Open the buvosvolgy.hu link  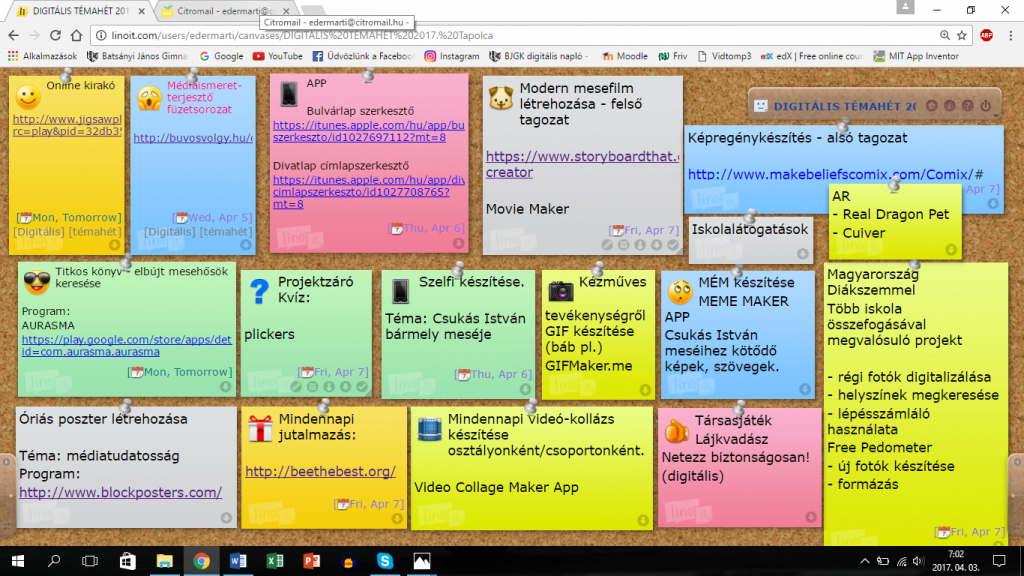pyautogui.click(x=193, y=138)
